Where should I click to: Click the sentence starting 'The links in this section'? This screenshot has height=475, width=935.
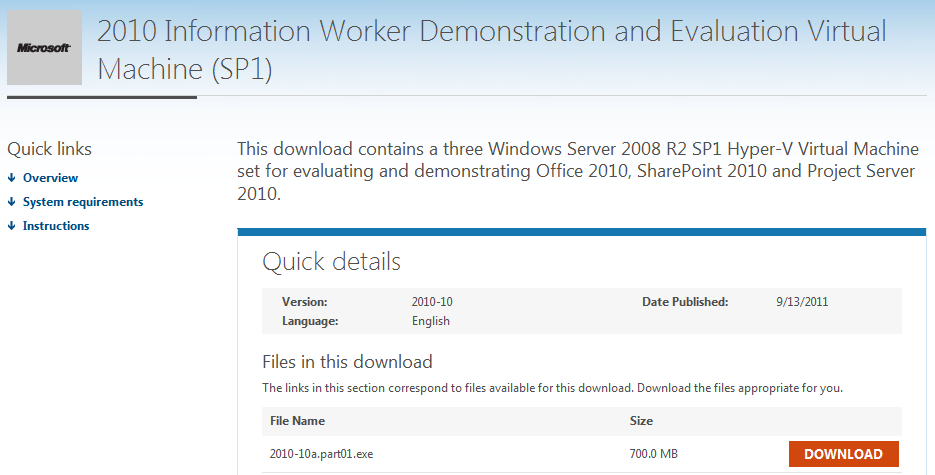(x=552, y=388)
